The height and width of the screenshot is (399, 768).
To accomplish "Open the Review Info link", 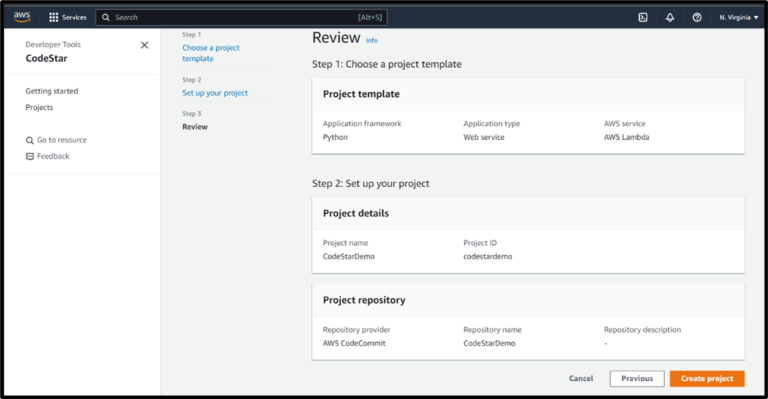I will tap(372, 41).
